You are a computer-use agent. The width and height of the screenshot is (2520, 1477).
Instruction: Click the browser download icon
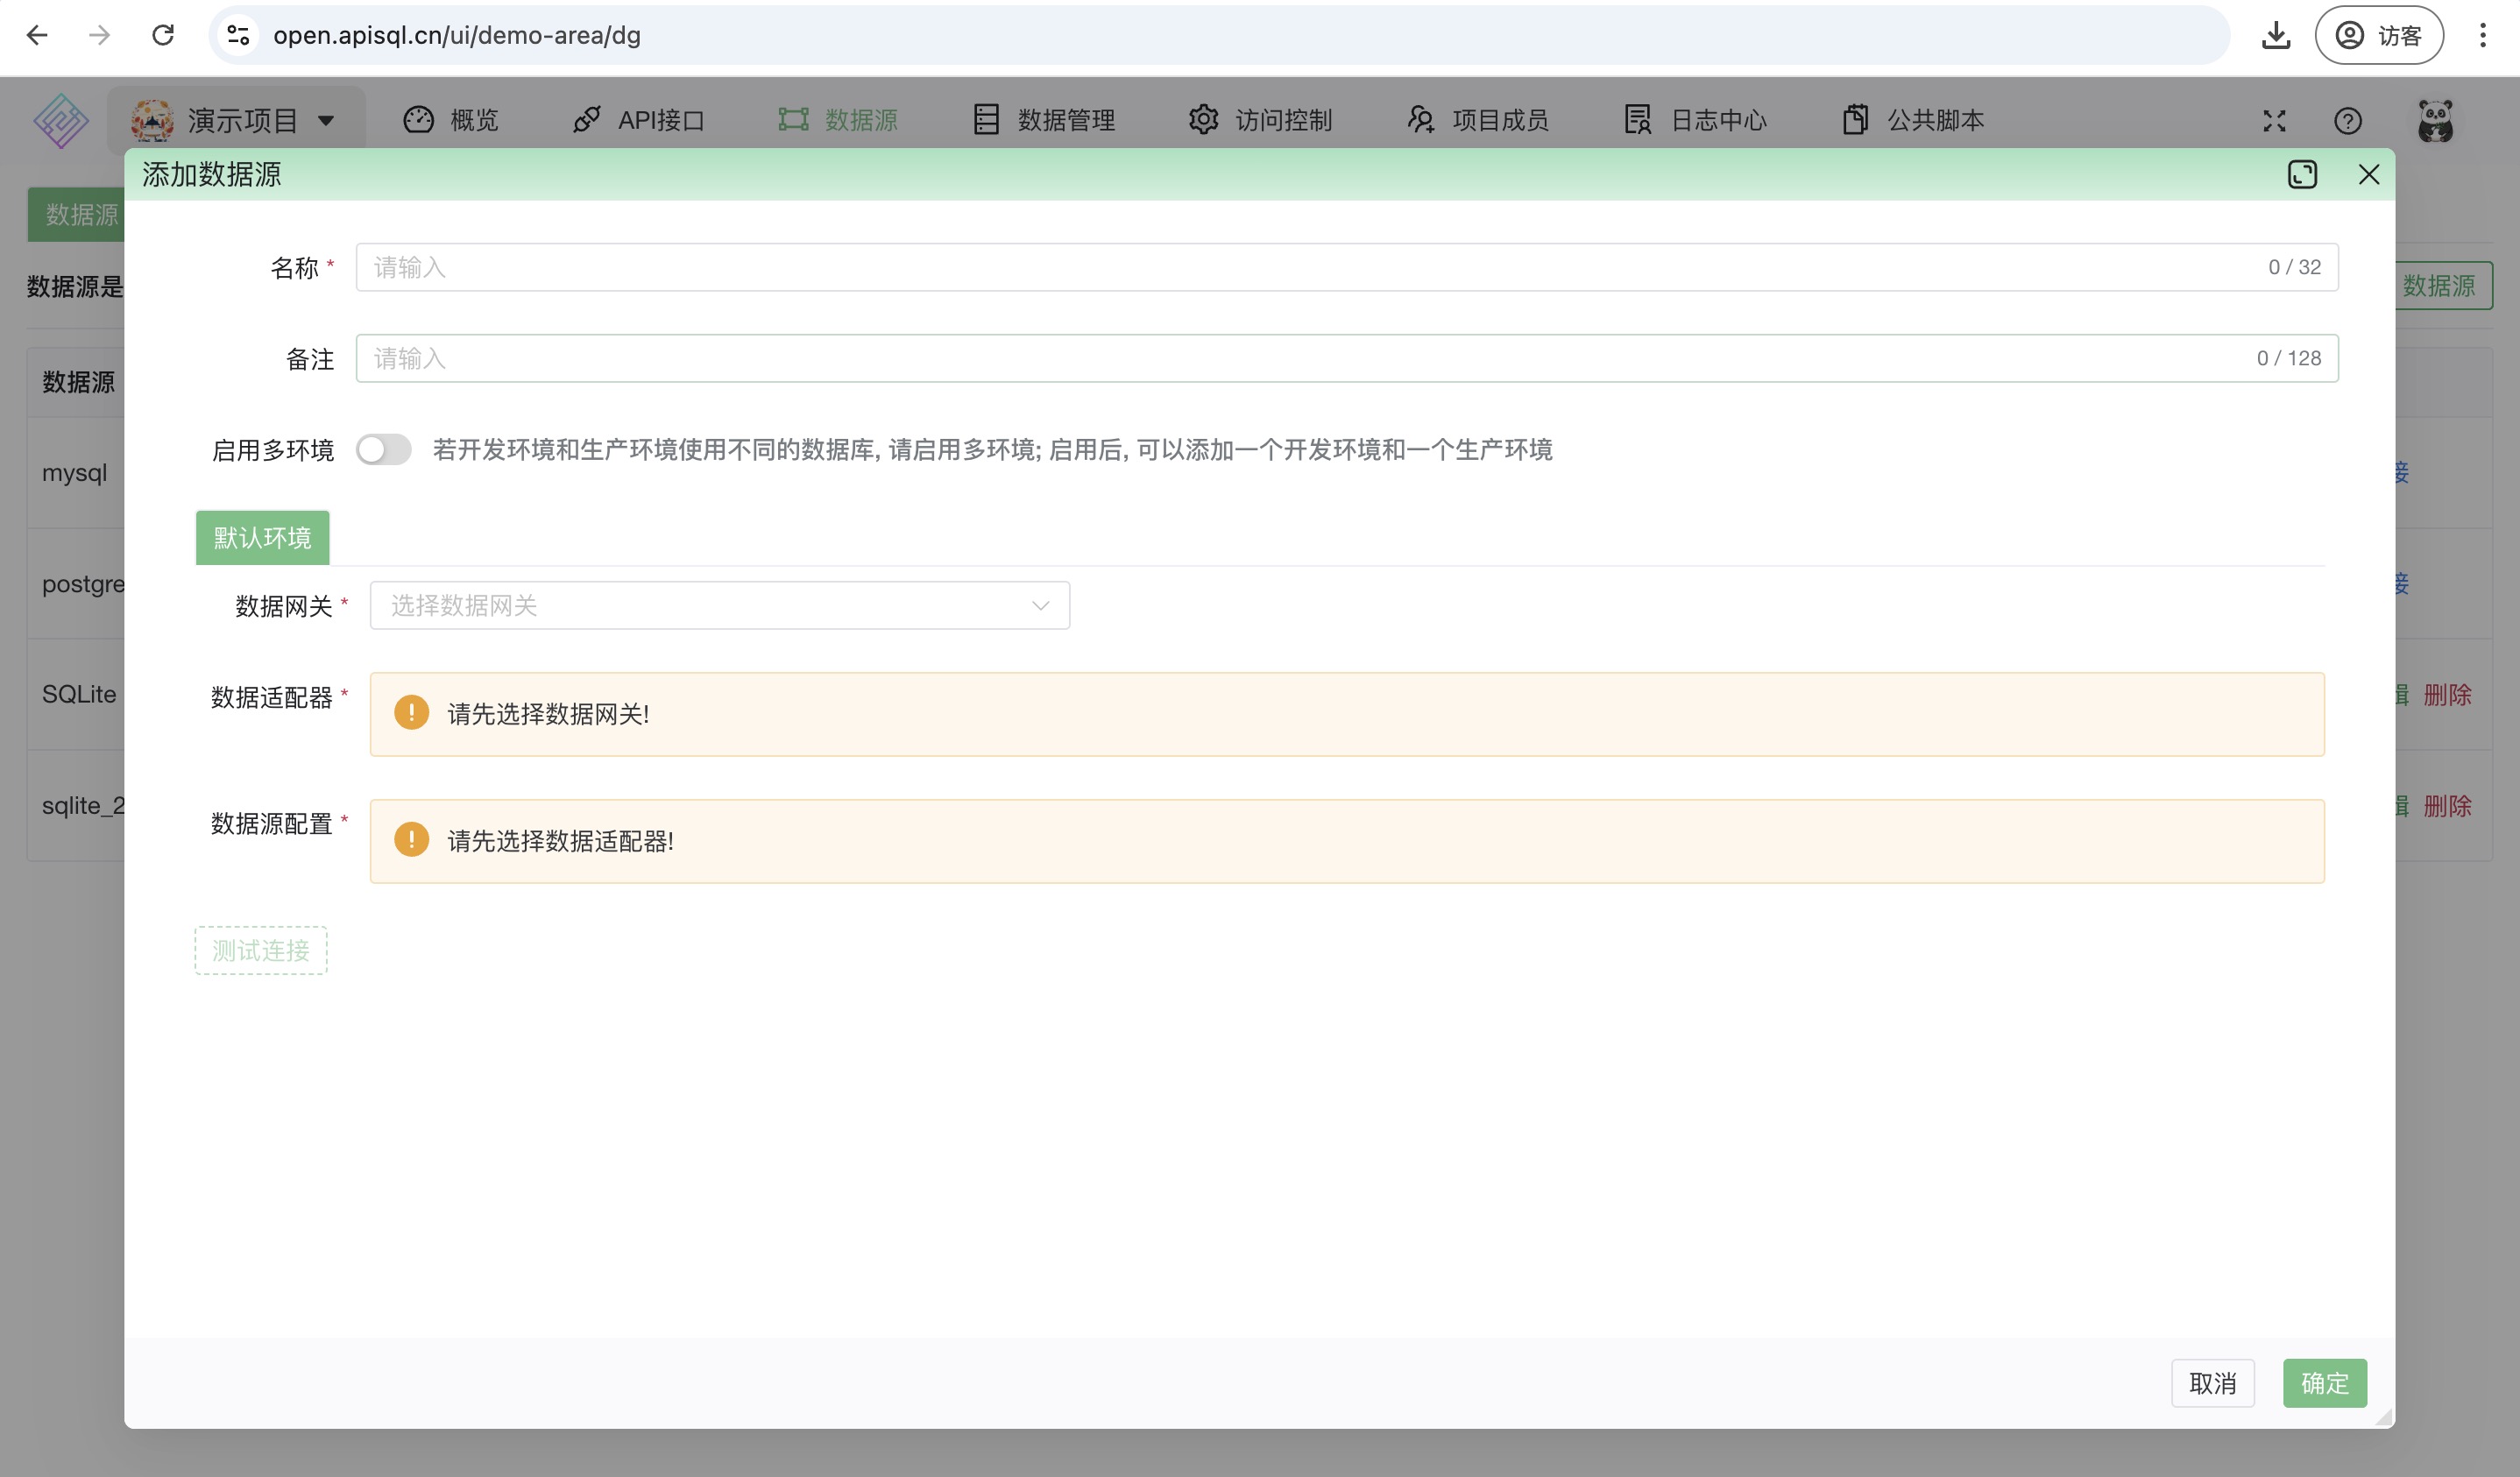(x=2276, y=36)
